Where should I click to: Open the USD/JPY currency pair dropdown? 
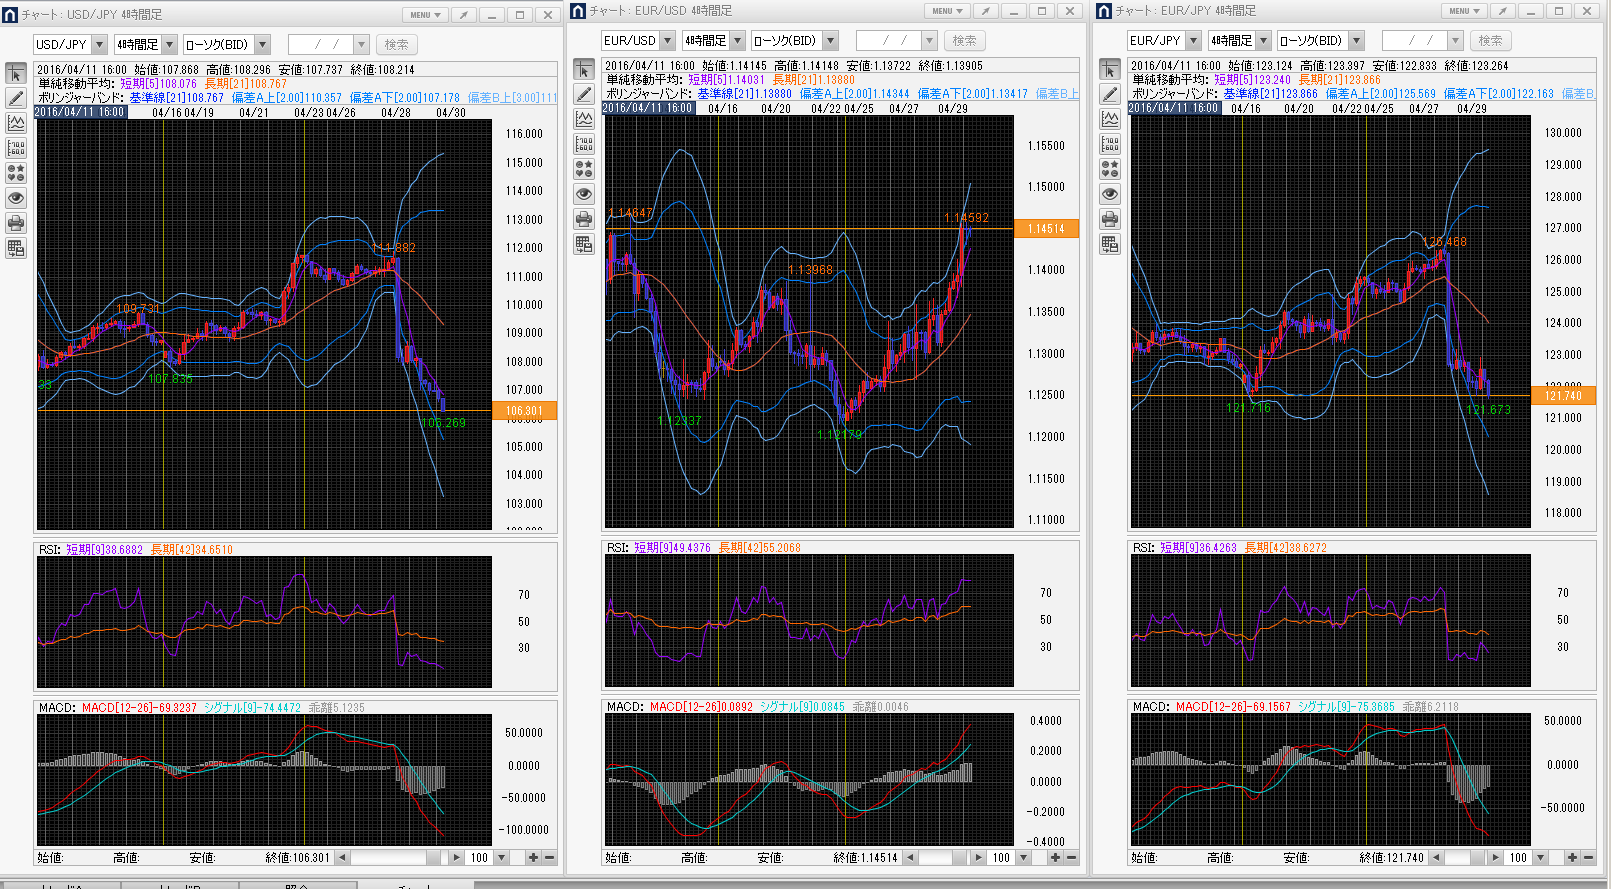coord(99,45)
